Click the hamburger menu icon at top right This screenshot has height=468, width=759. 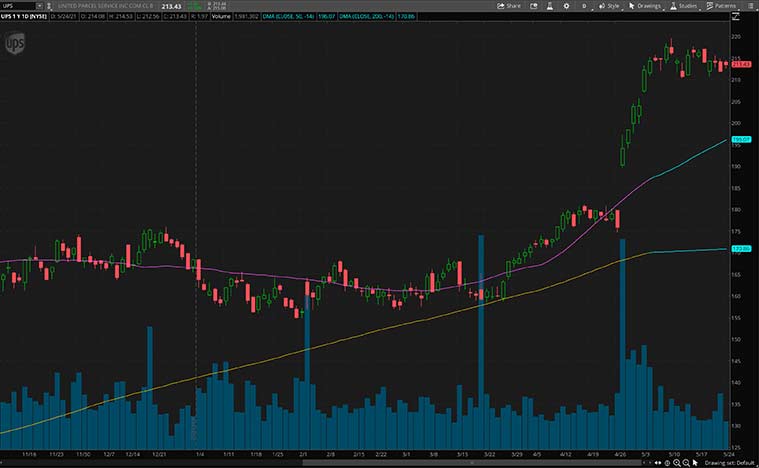coord(751,5)
